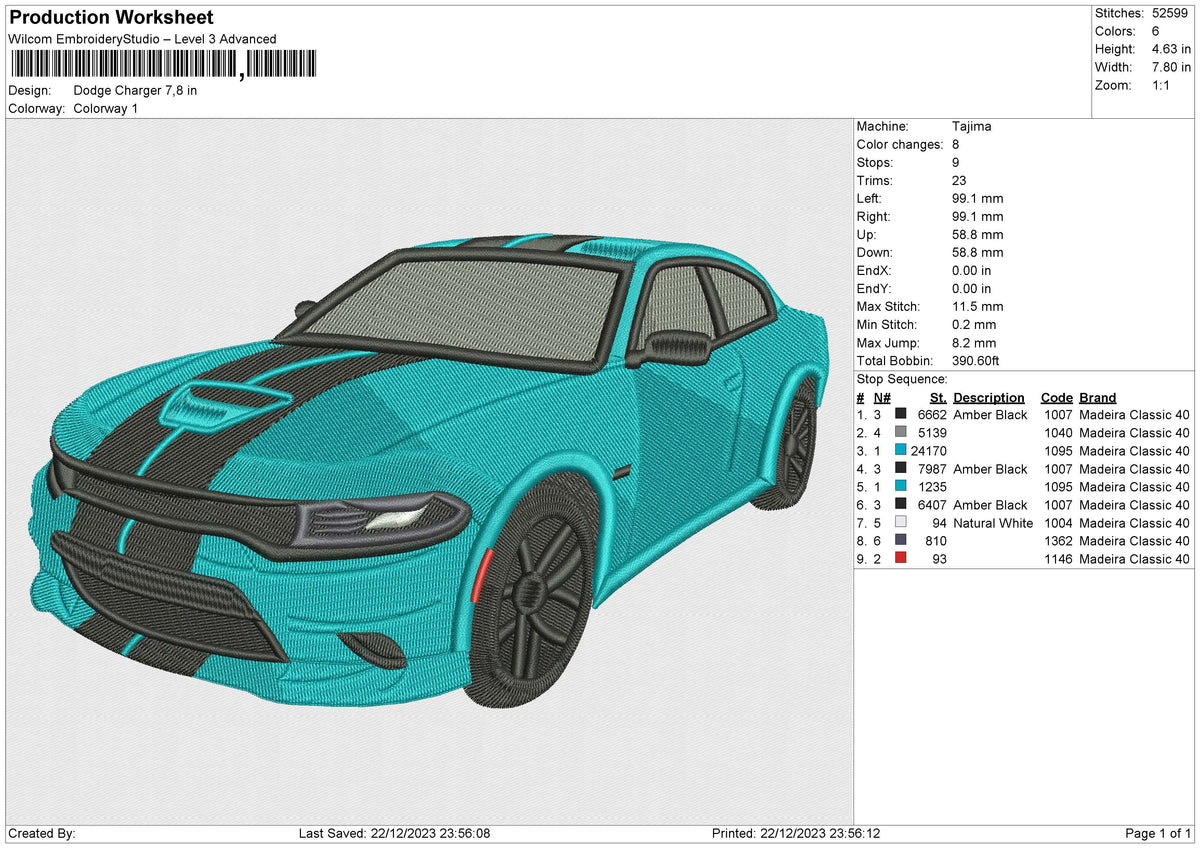Click the black swatch in stop 1
Screen dimensions: 1200x848
click(x=901, y=415)
